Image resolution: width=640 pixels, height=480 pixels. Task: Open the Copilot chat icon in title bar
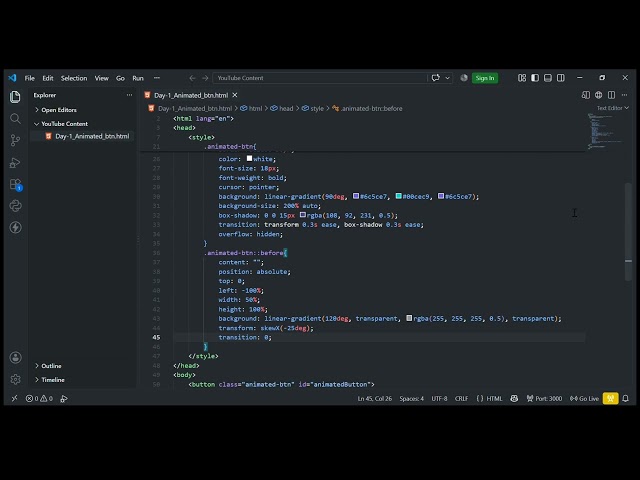(x=436, y=78)
